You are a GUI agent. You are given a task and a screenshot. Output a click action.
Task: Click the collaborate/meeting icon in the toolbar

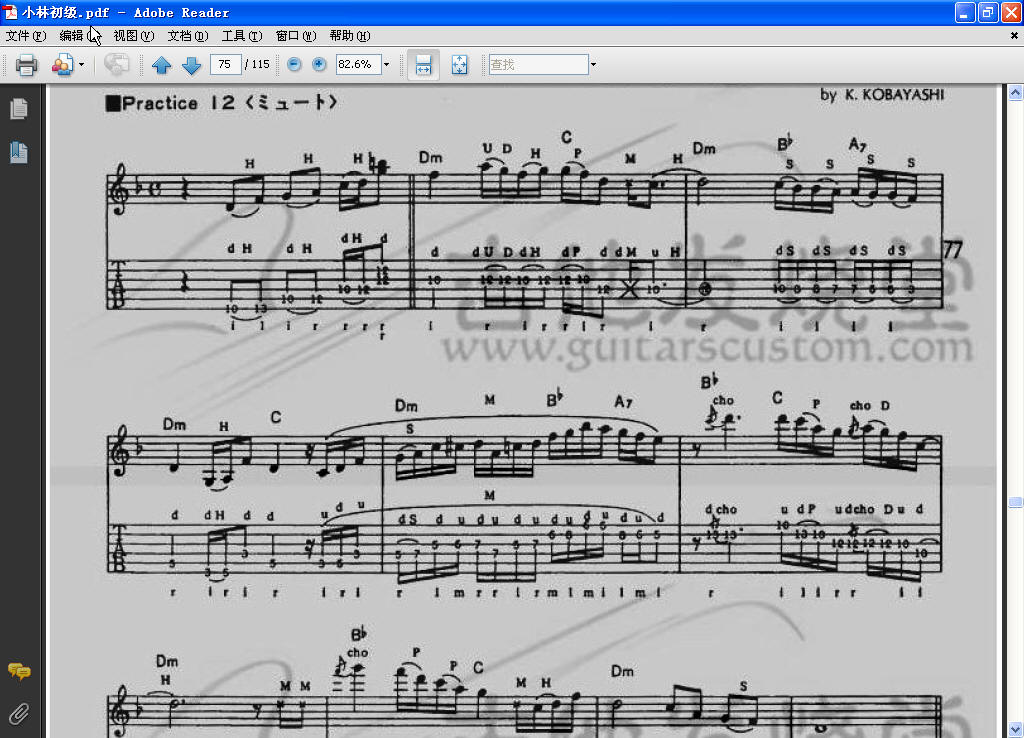62,65
